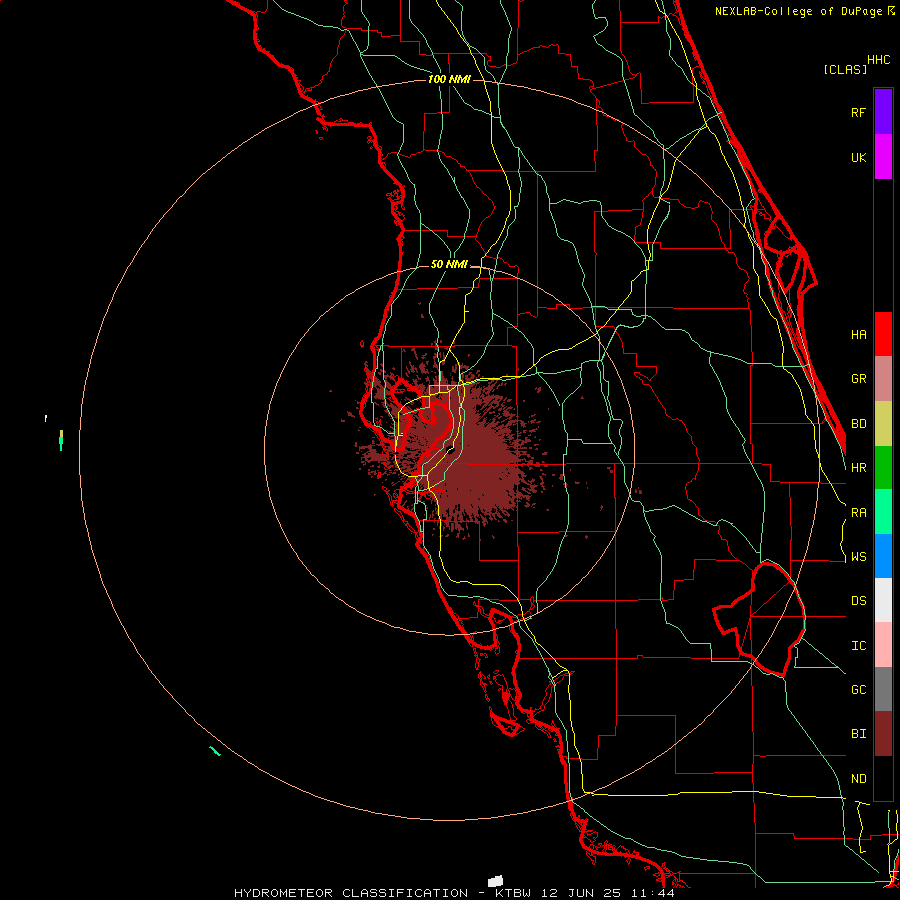Click the "BD" legend label

pos(858,424)
